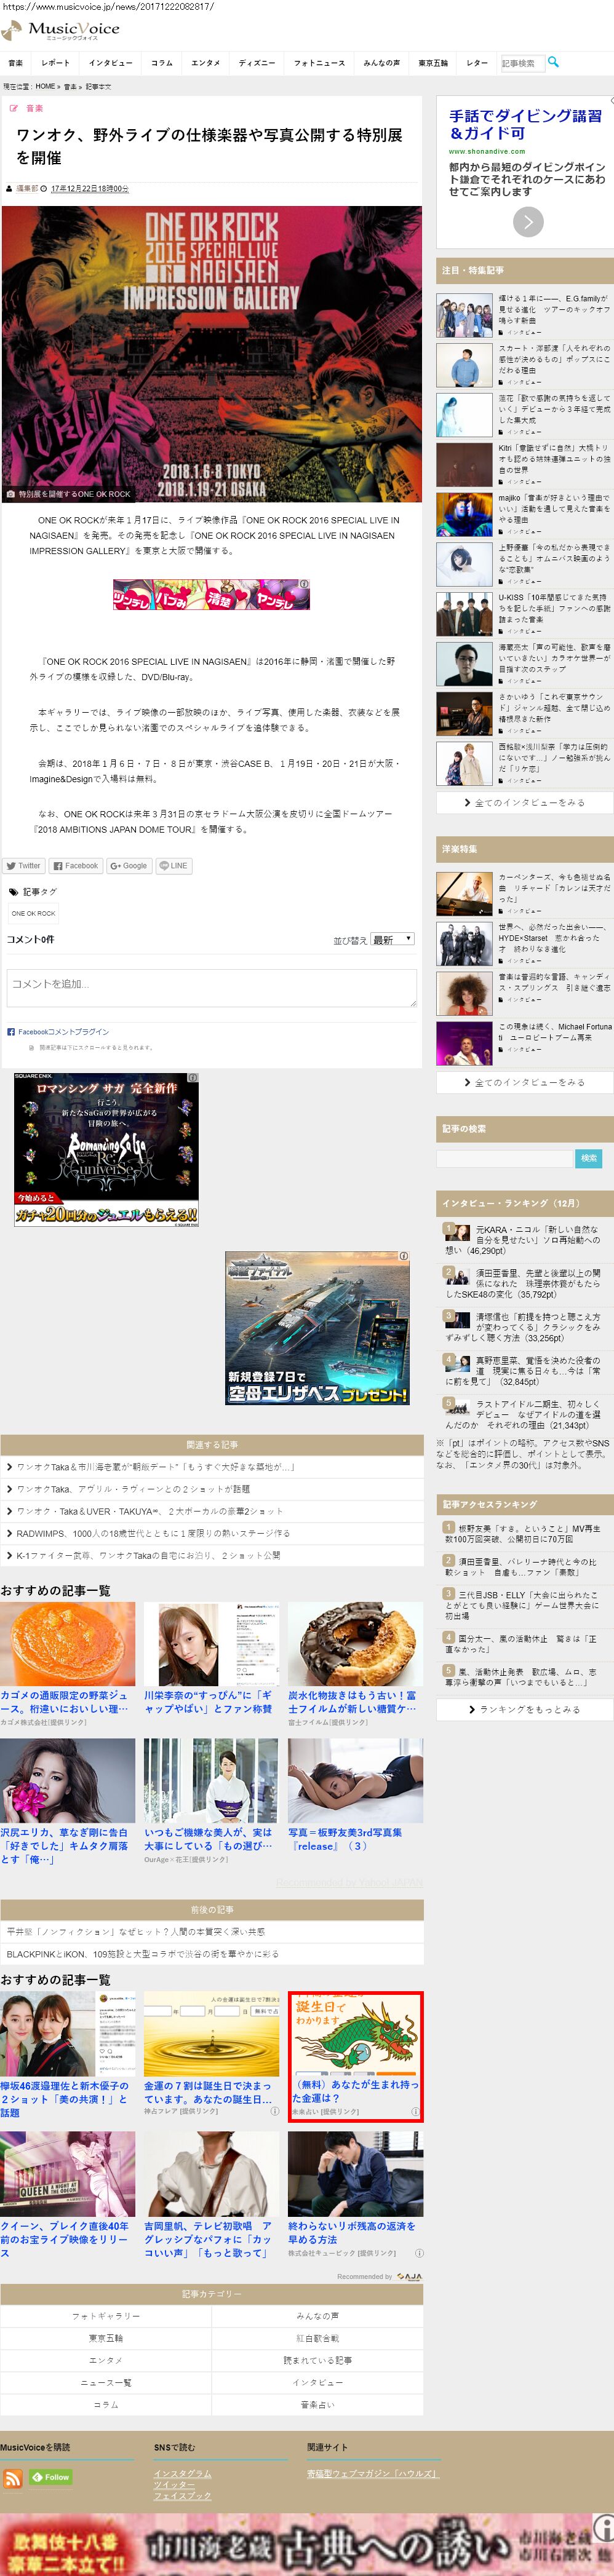Open the 東京五輪 navigation menu item
The image size is (614, 2576).
click(x=433, y=63)
